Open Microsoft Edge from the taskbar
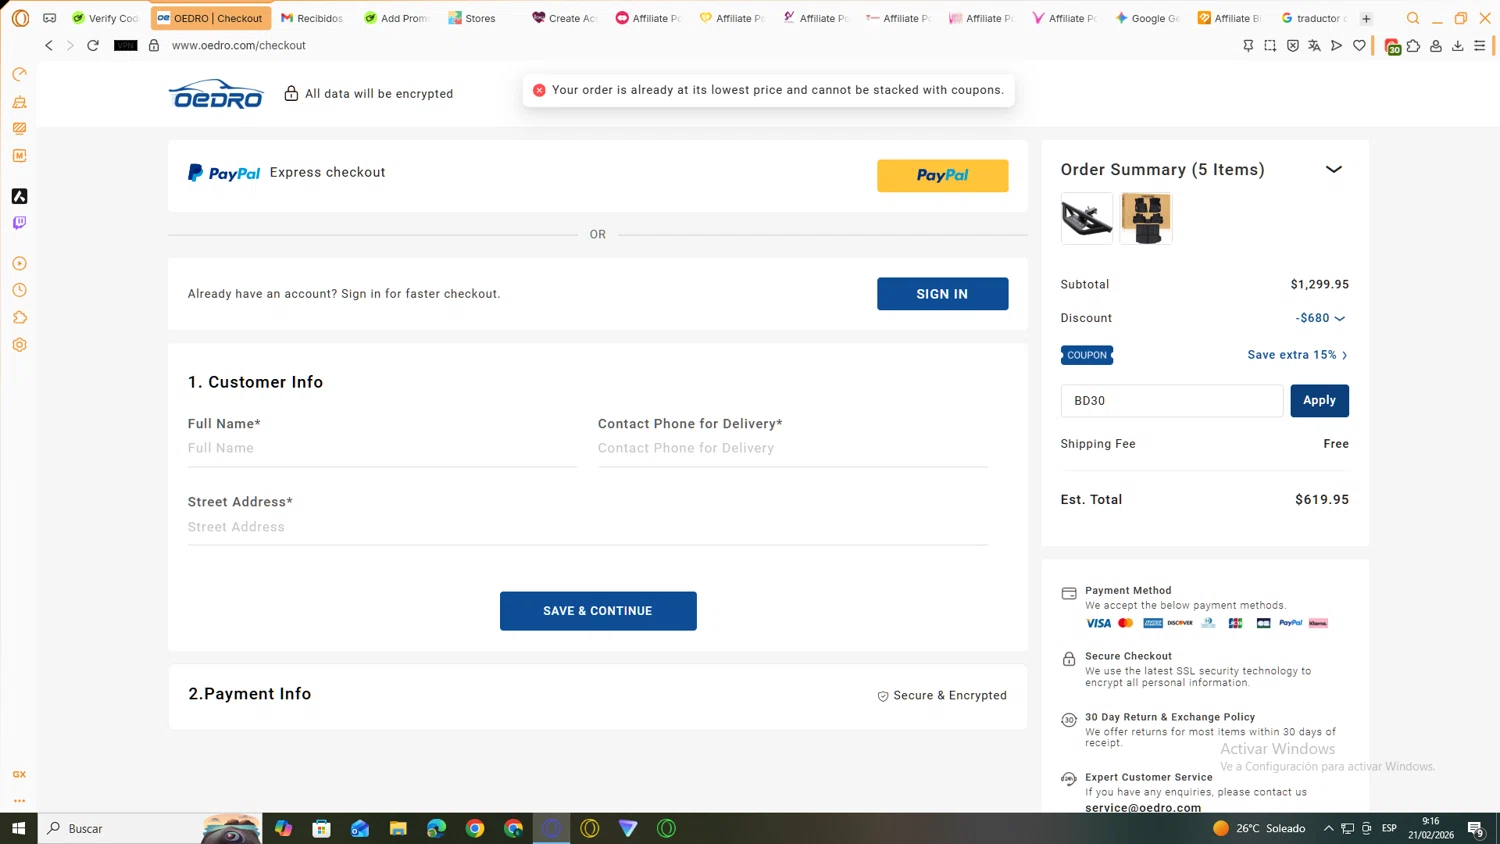This screenshot has width=1500, height=844. click(436, 828)
